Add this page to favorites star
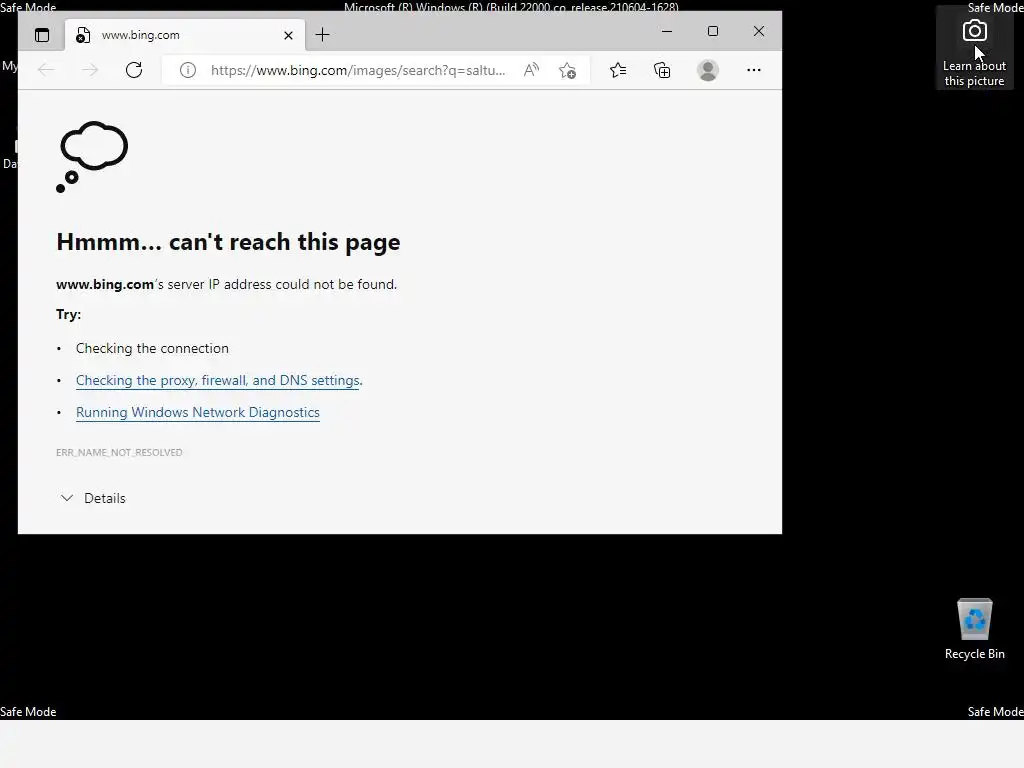The width and height of the screenshot is (1024, 768). (568, 71)
